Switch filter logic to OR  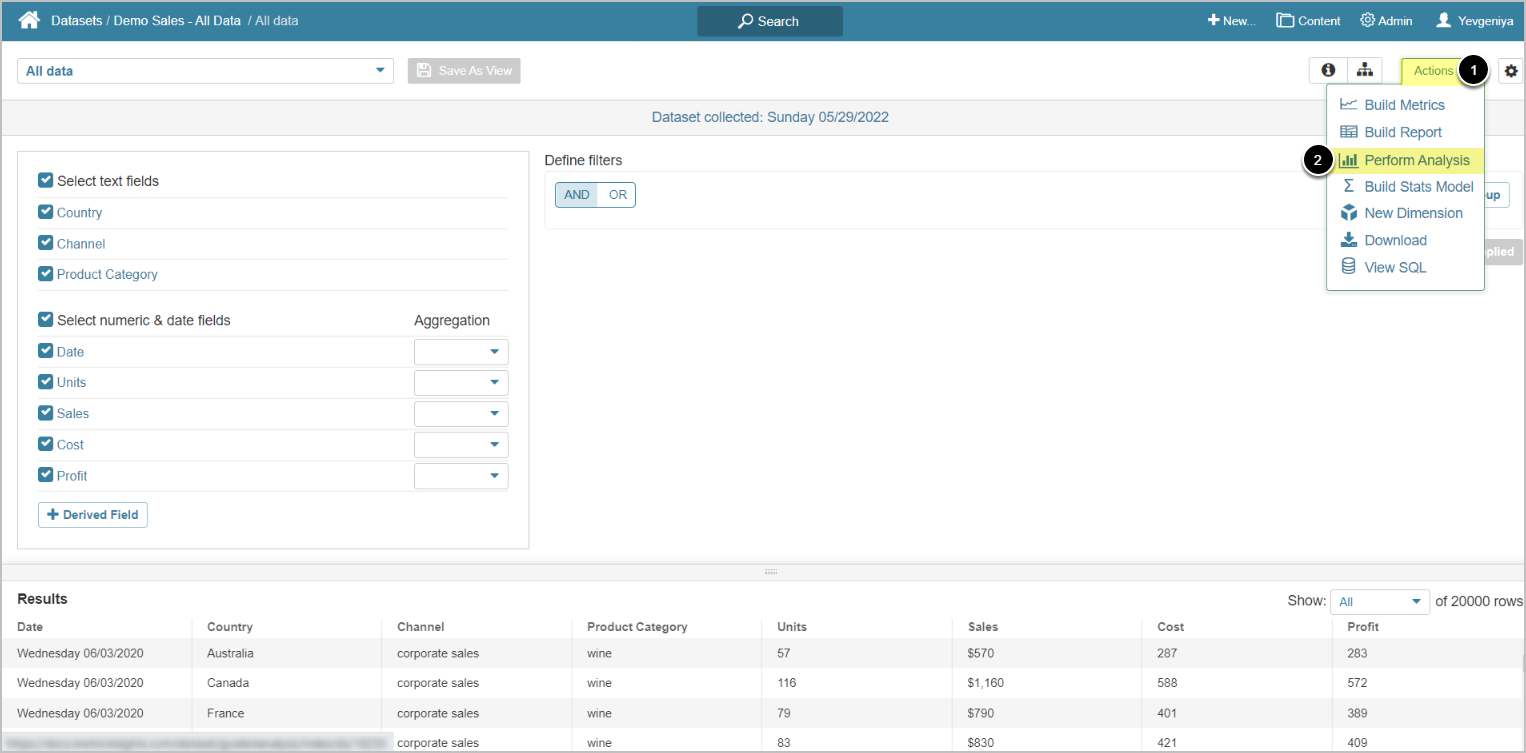click(618, 195)
